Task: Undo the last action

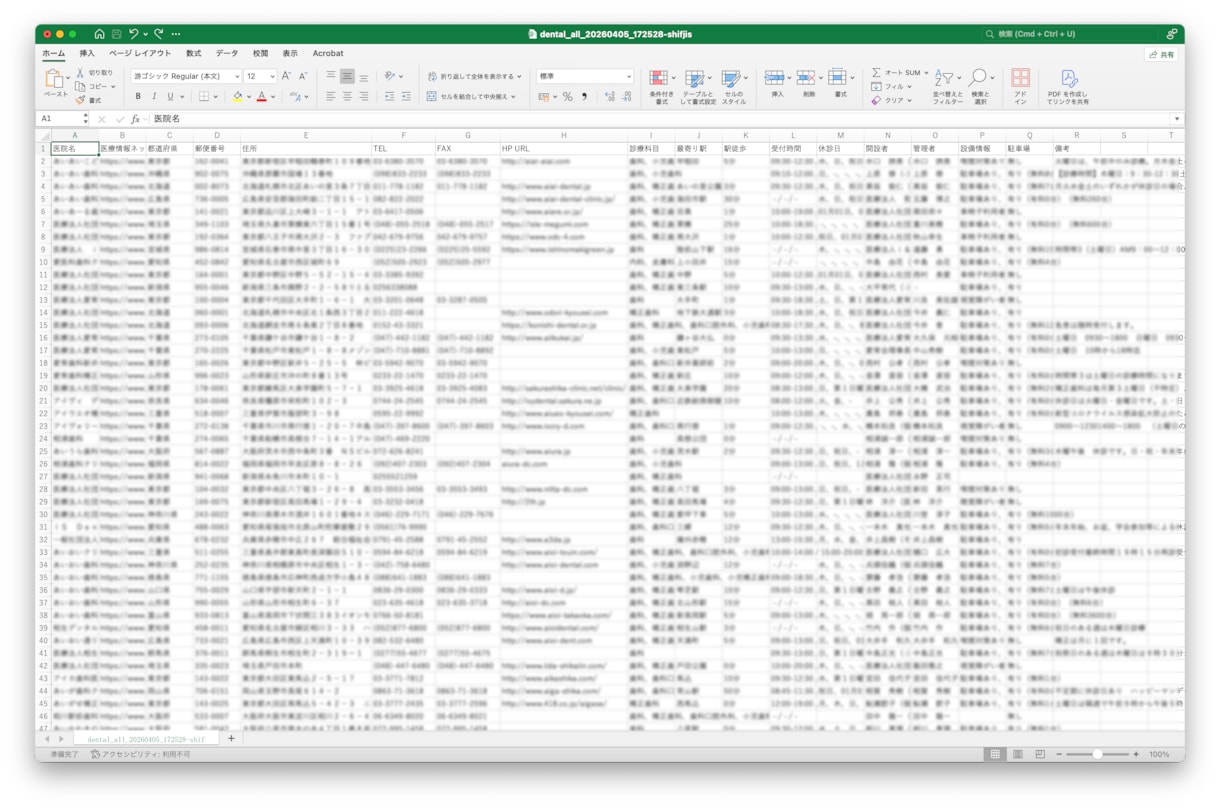Action: tap(134, 34)
